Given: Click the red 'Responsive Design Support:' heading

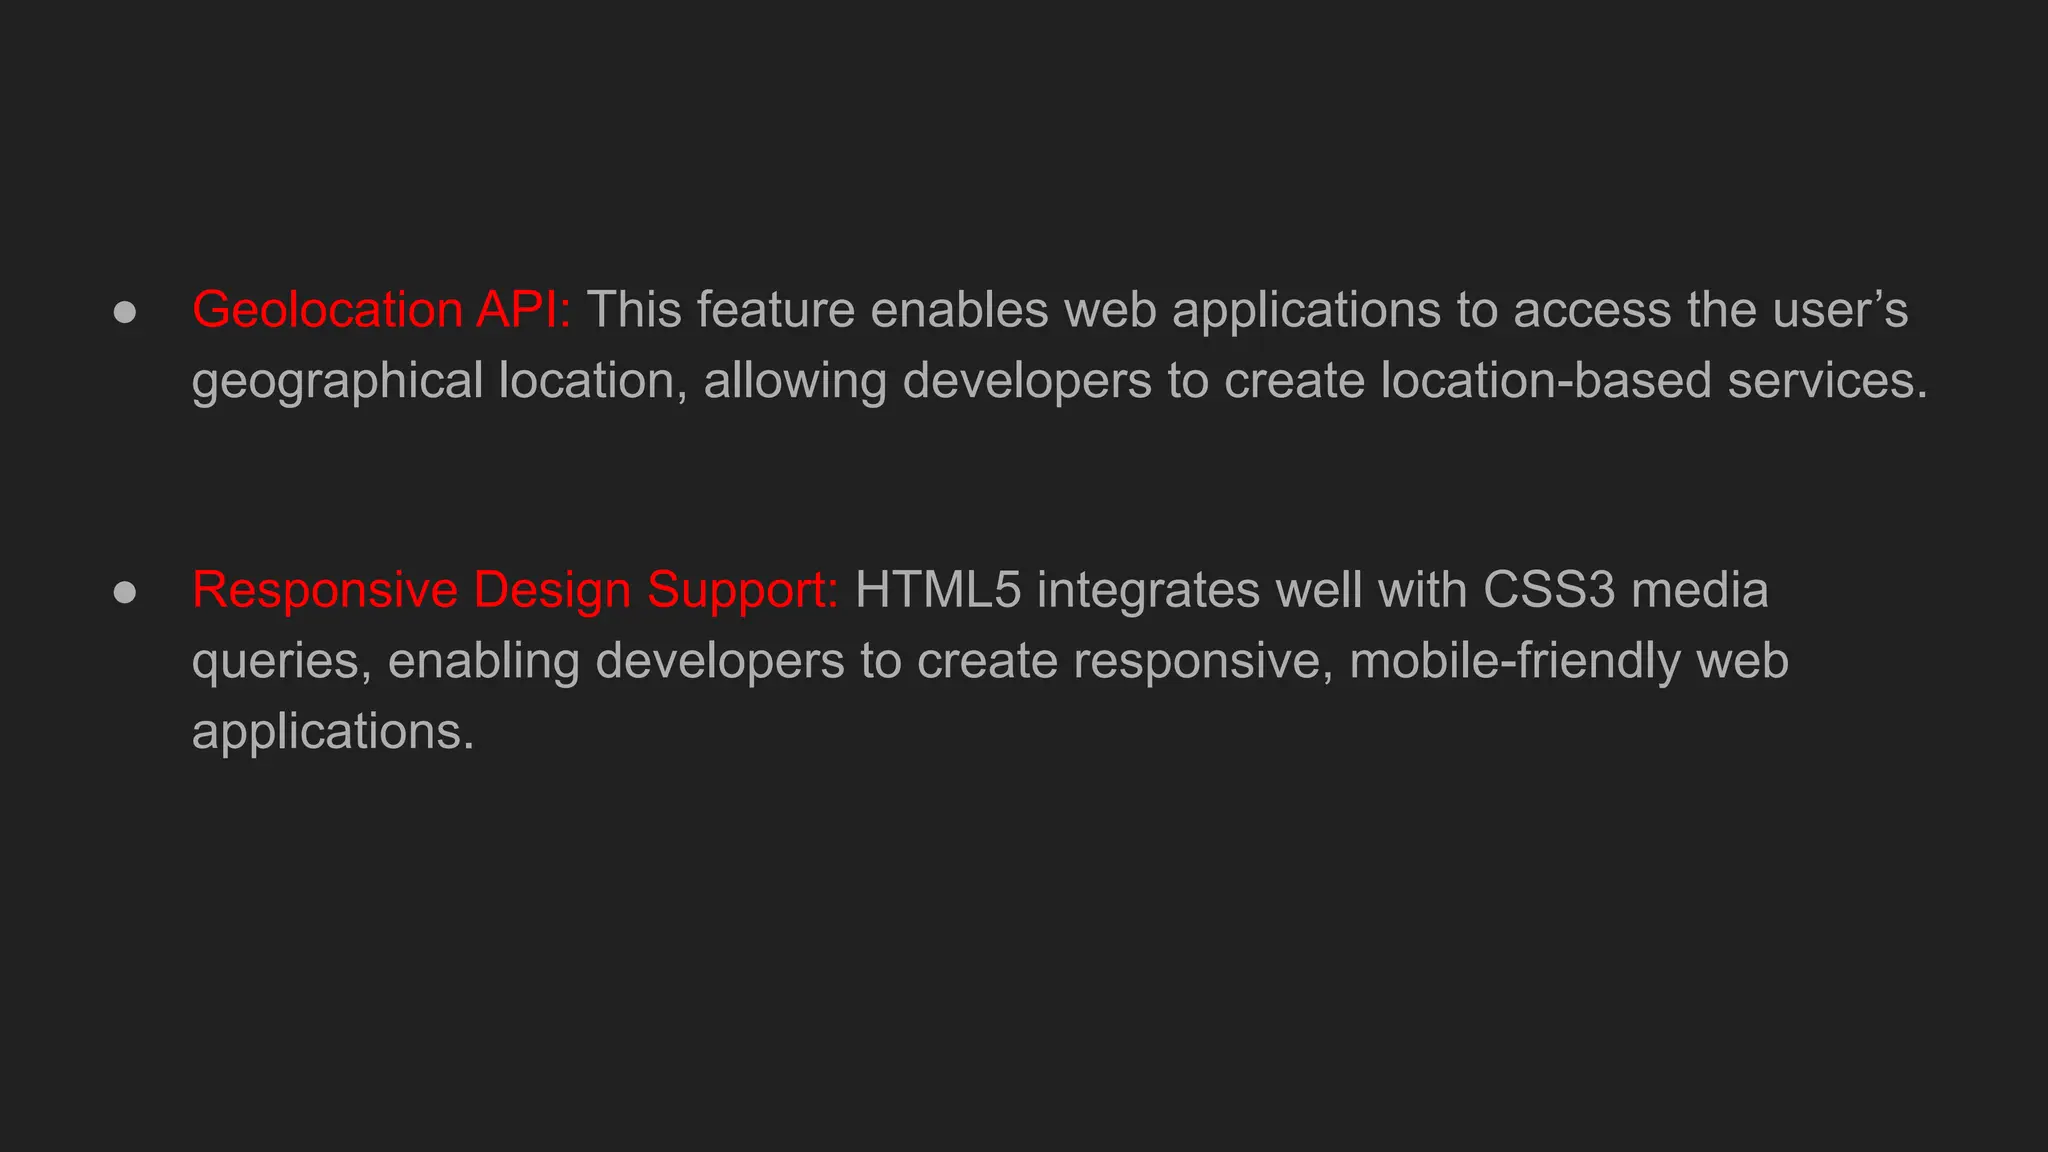Looking at the screenshot, I should point(515,590).
